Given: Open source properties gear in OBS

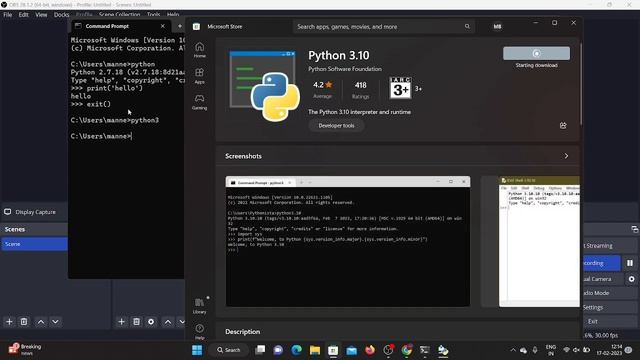Looking at the screenshot, I should pos(151,322).
